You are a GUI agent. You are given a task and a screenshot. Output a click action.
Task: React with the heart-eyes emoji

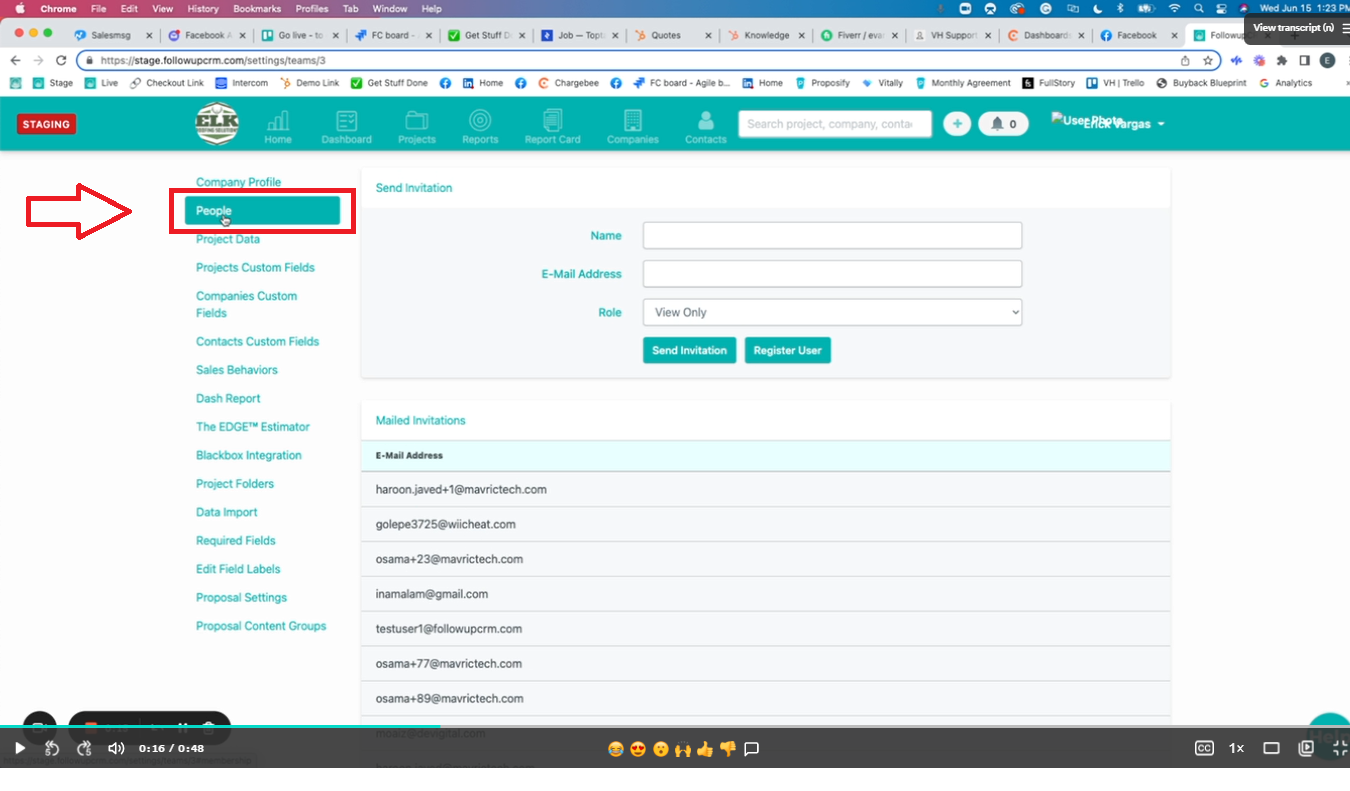point(638,749)
